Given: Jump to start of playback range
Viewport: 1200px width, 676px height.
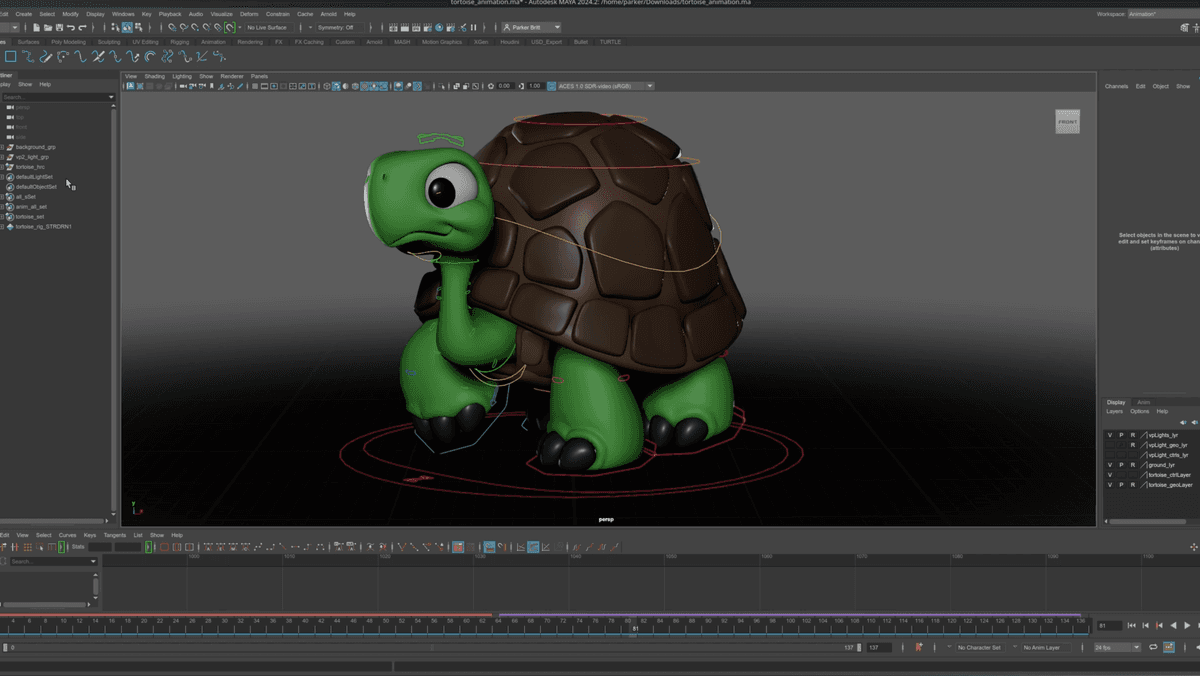Looking at the screenshot, I should [x=1131, y=626].
